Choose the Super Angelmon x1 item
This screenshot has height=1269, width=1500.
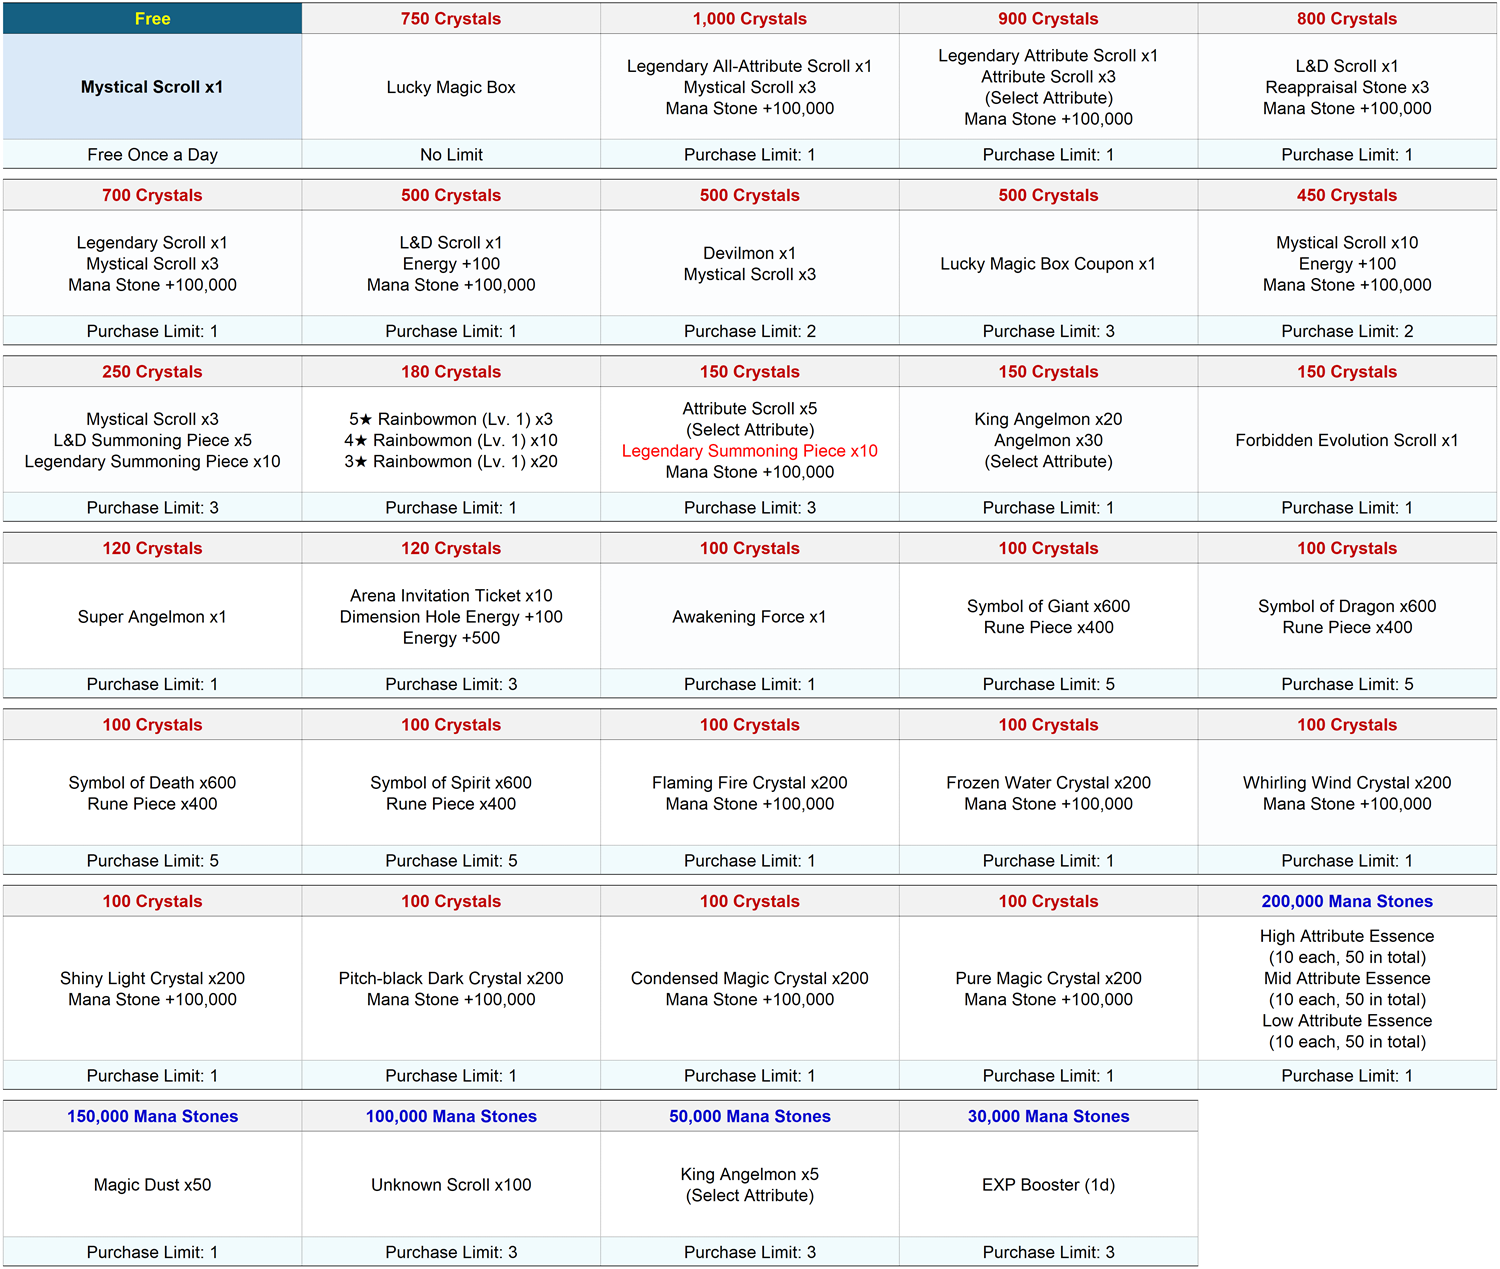tap(152, 617)
